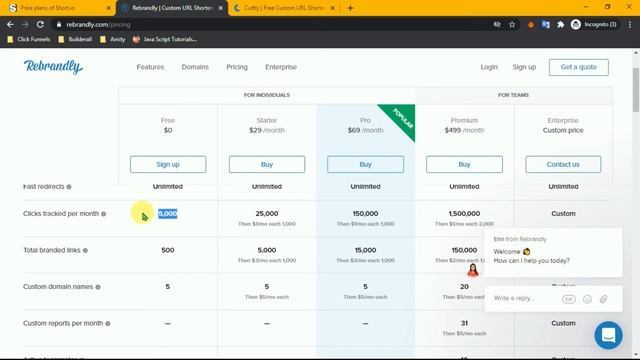Reload the Rebrandly pricing page
The width and height of the screenshot is (640, 360).
pos(40,24)
